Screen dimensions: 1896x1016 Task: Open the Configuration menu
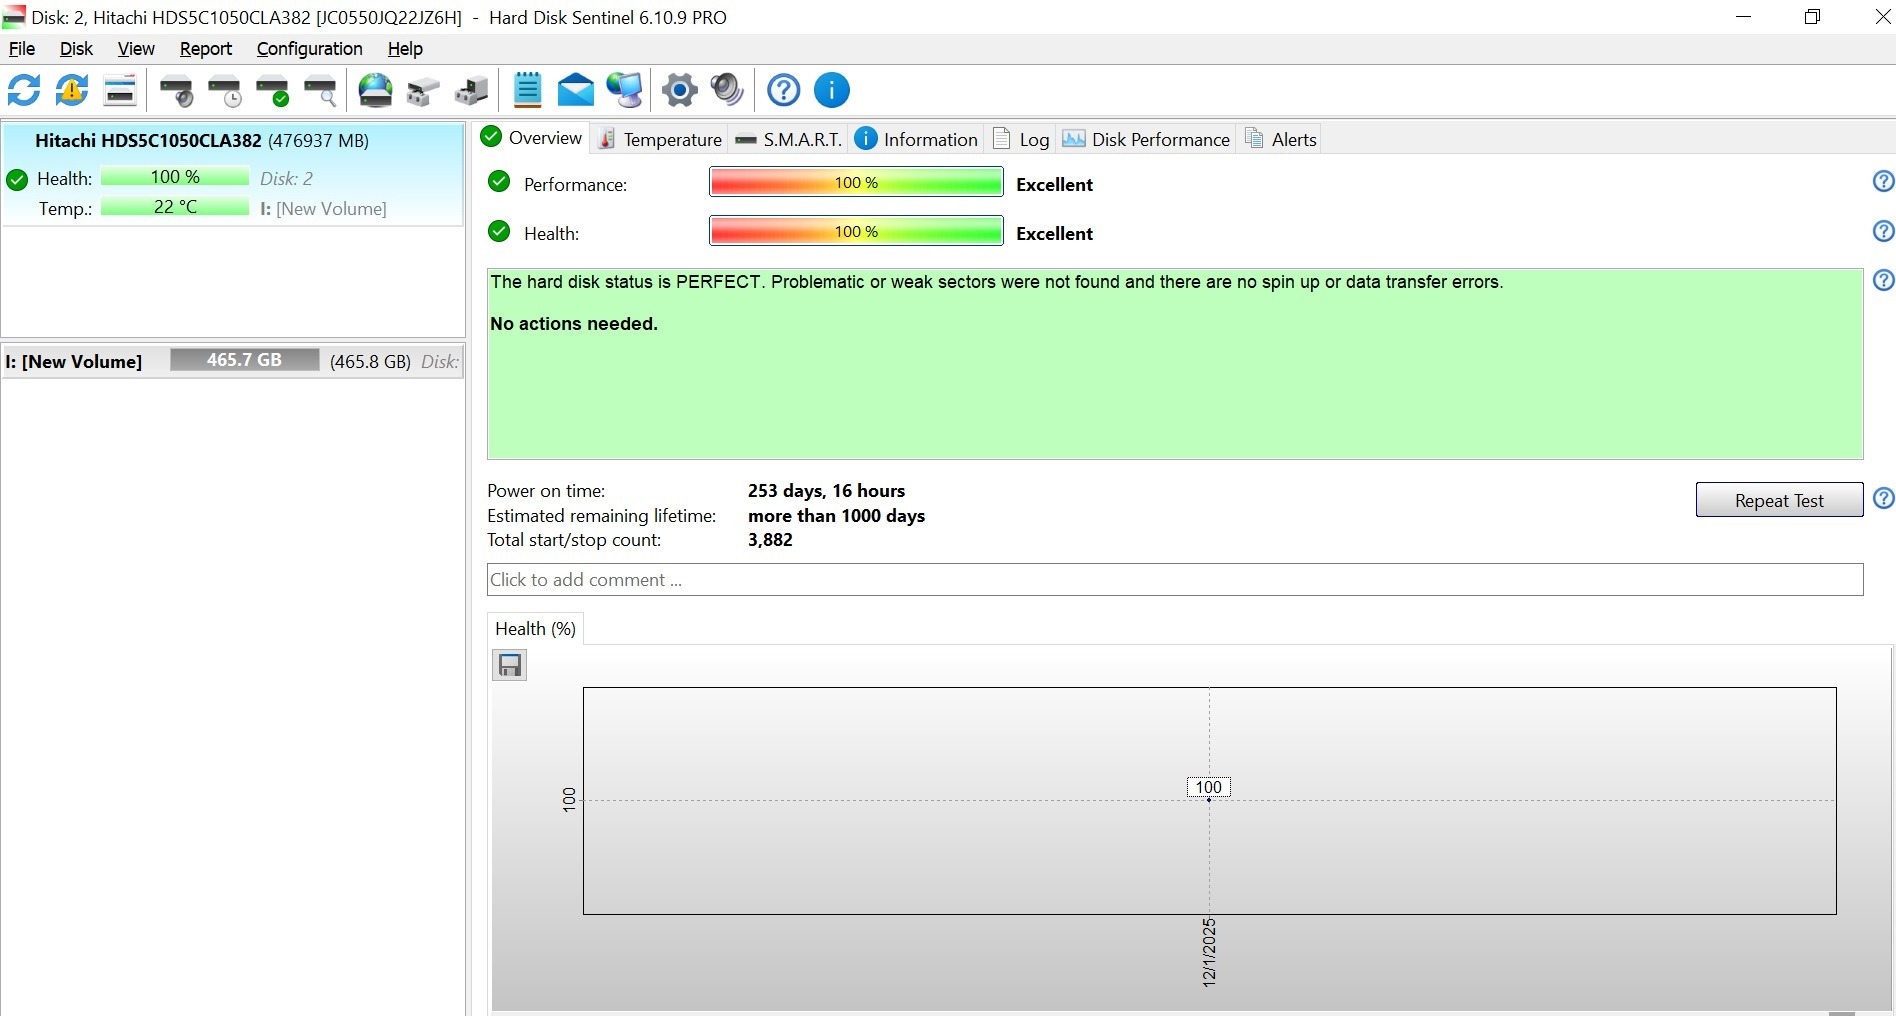tap(309, 49)
